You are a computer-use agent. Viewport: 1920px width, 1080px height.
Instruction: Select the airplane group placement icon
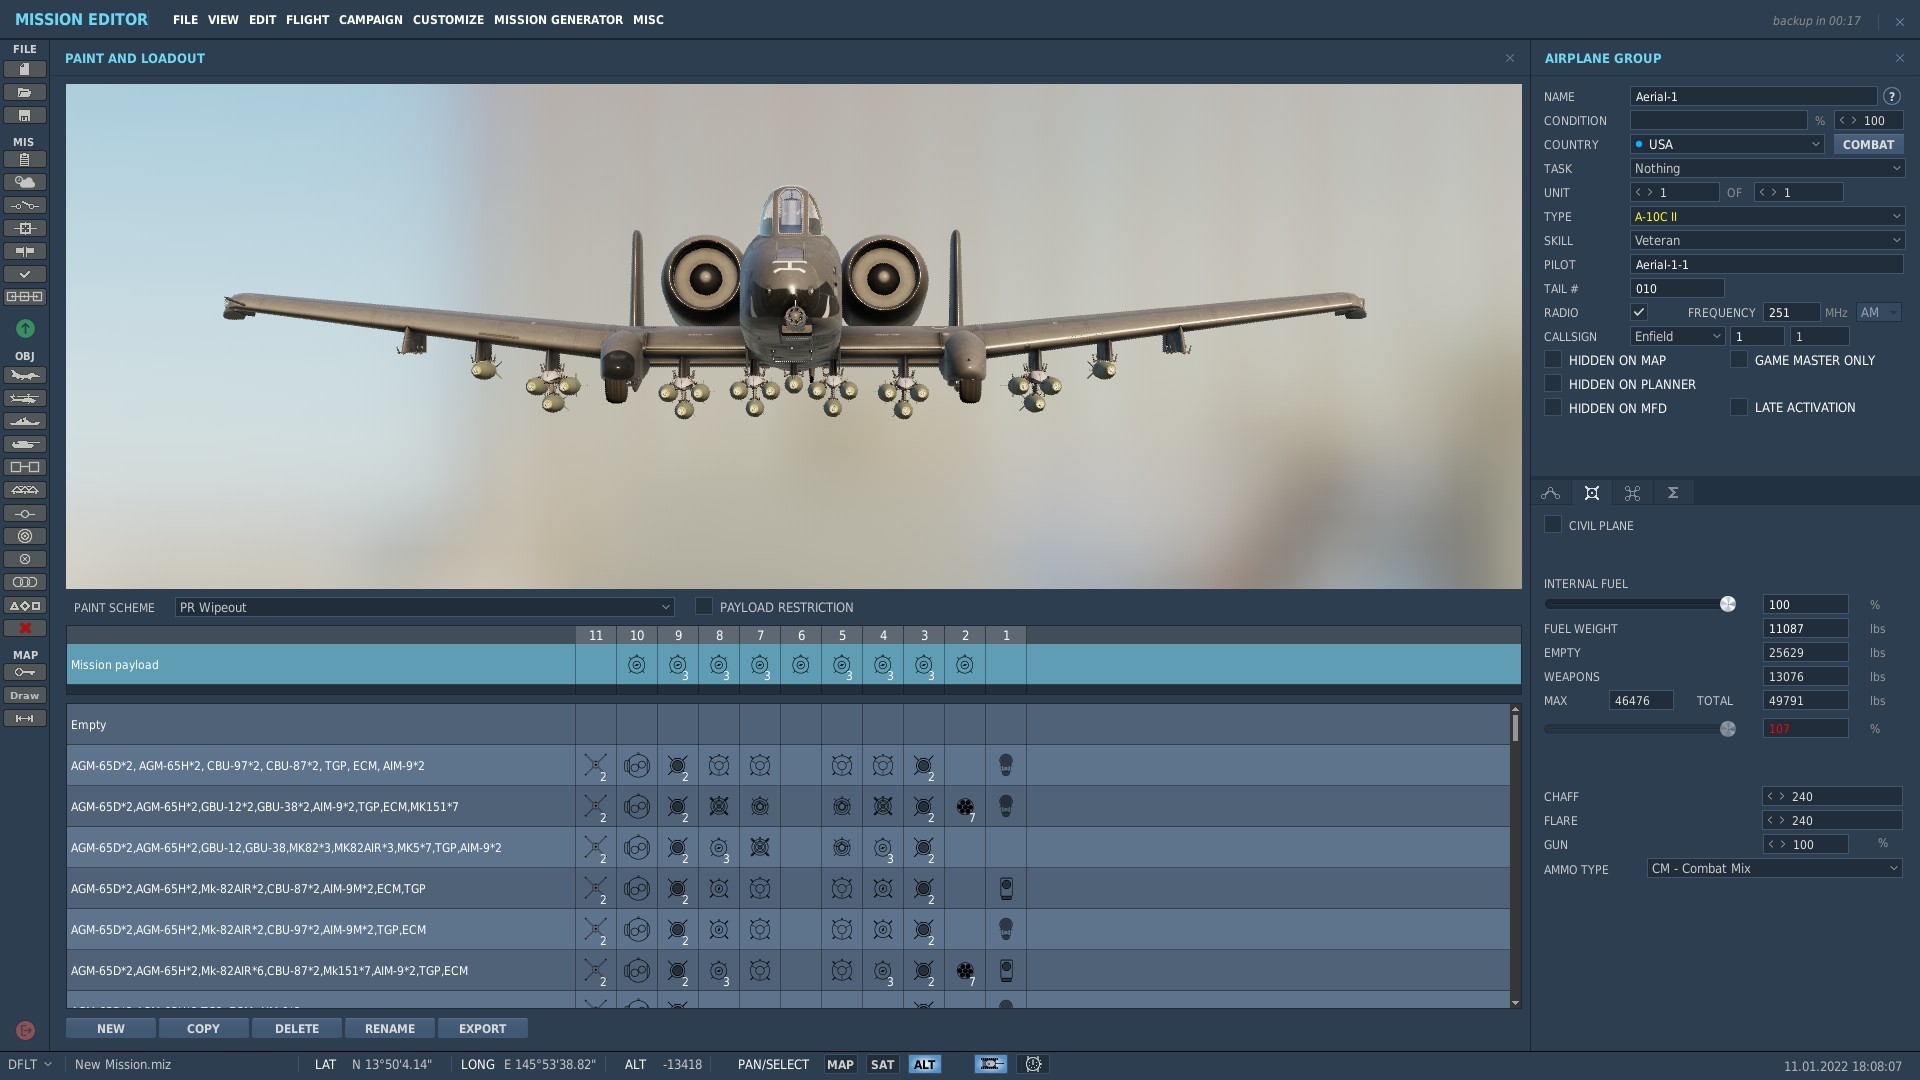coord(25,375)
